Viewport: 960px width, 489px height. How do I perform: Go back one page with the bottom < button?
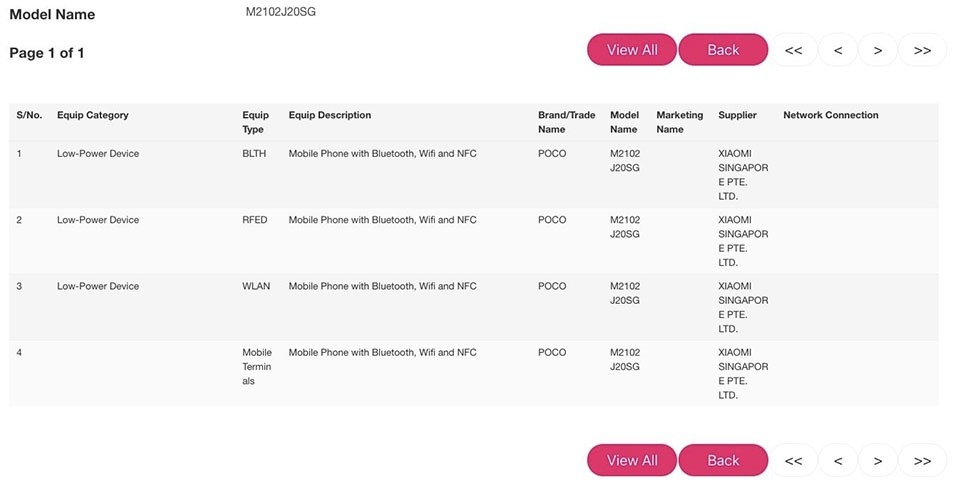(838, 461)
